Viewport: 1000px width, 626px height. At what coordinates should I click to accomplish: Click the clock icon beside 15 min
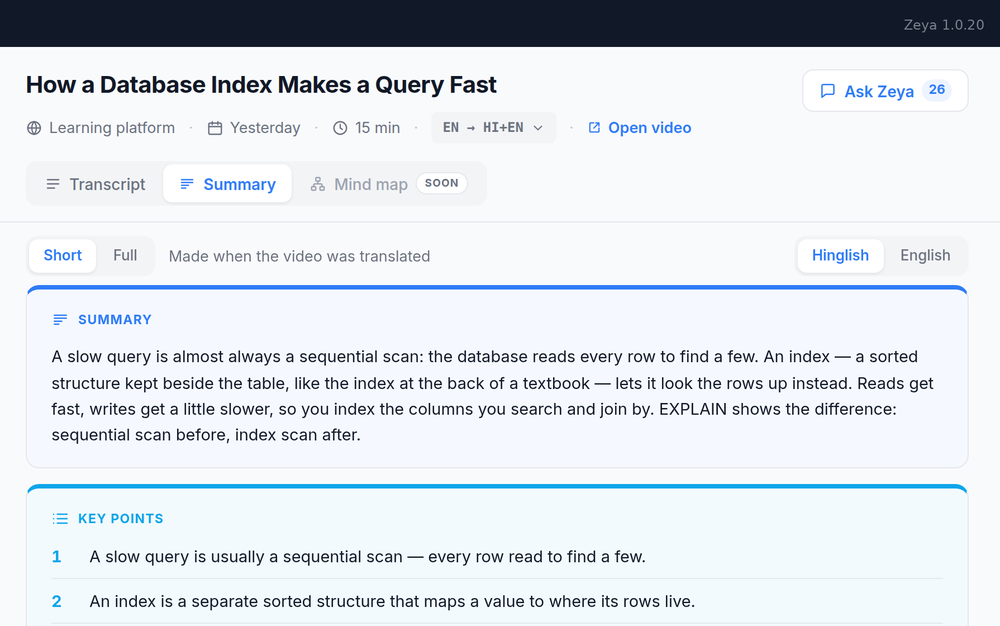click(340, 128)
